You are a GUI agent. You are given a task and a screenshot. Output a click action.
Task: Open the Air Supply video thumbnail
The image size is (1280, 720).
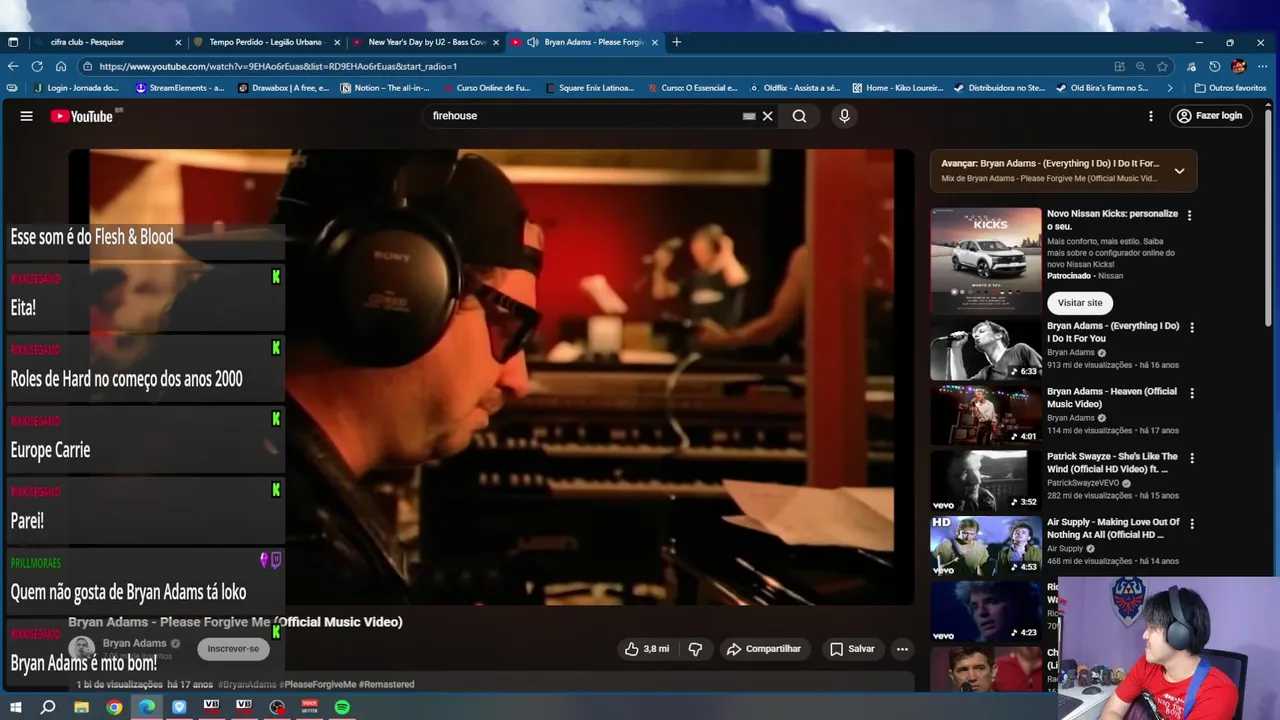point(986,546)
